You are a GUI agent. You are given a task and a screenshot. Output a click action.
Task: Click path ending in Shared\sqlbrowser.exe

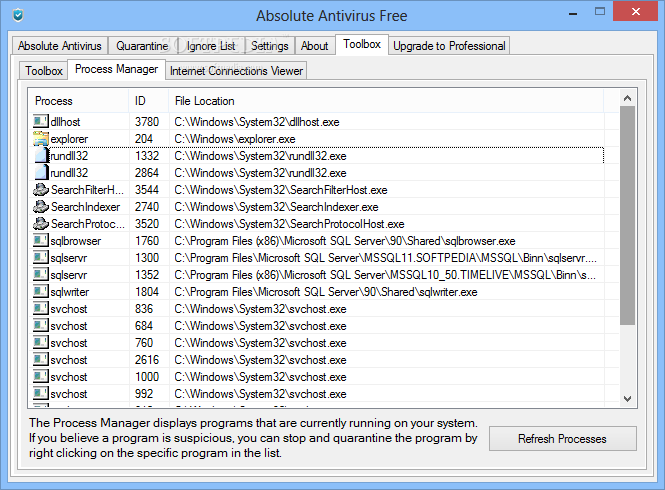[x=345, y=241]
